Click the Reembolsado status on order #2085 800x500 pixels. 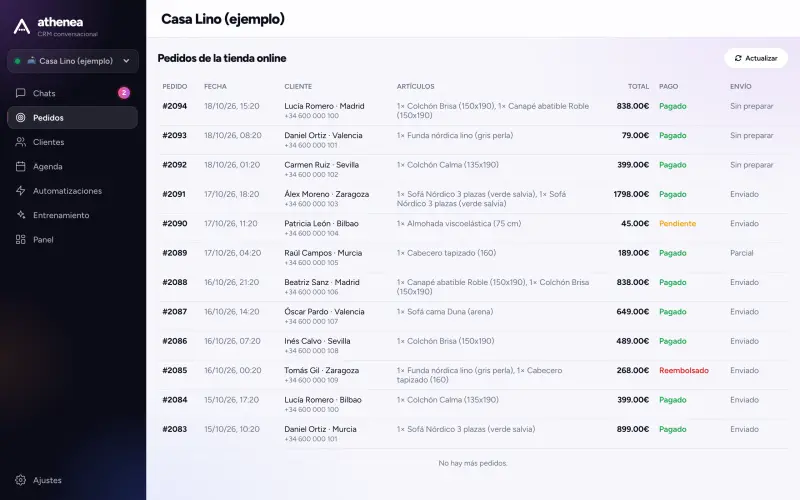684,370
